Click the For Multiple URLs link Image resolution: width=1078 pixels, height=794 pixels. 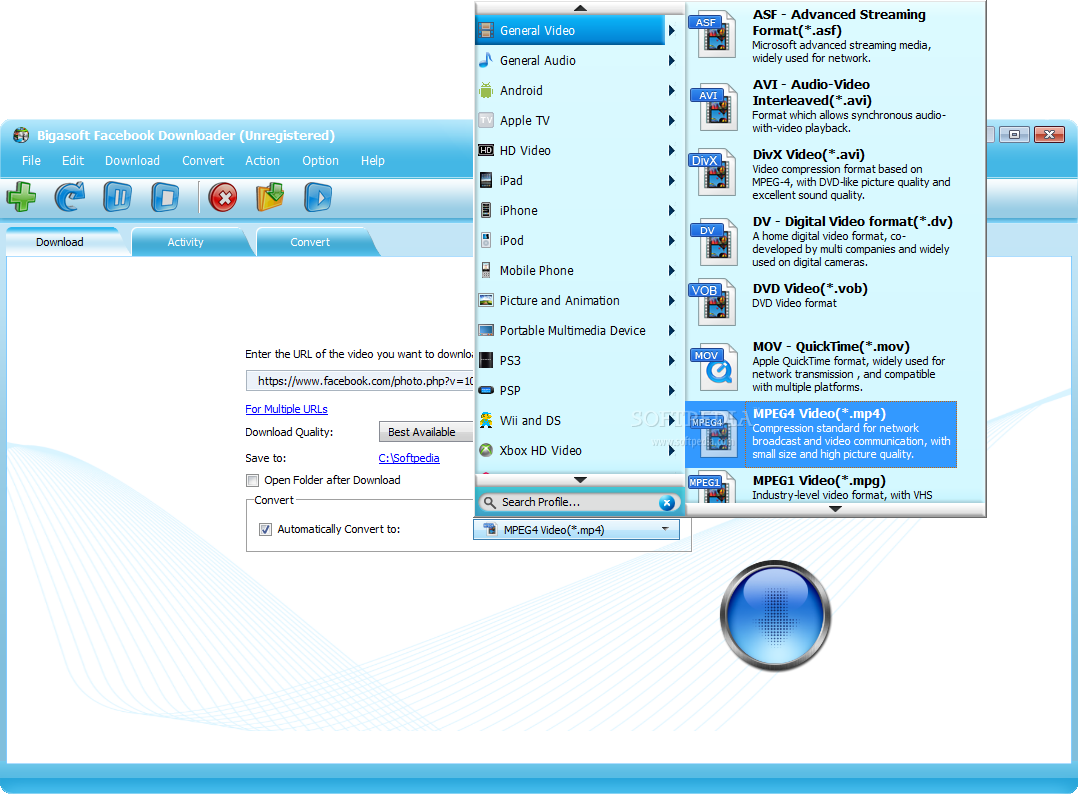pos(286,409)
